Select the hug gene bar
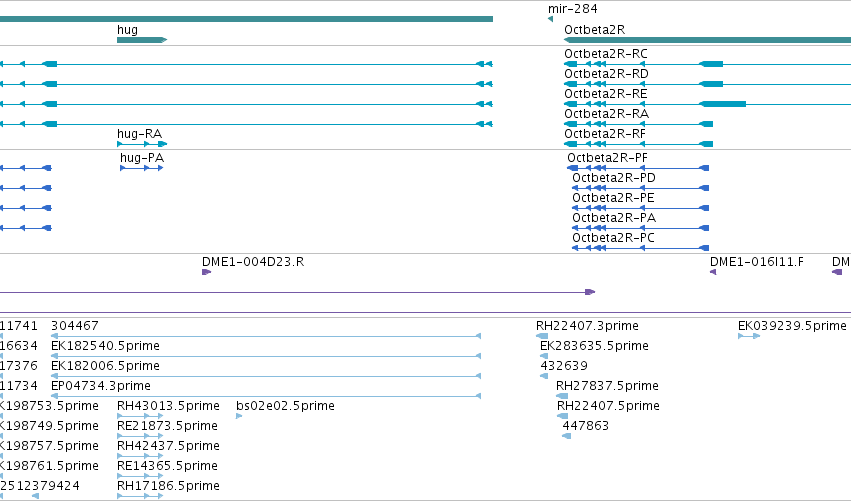The width and height of the screenshot is (851, 501). tap(142, 40)
